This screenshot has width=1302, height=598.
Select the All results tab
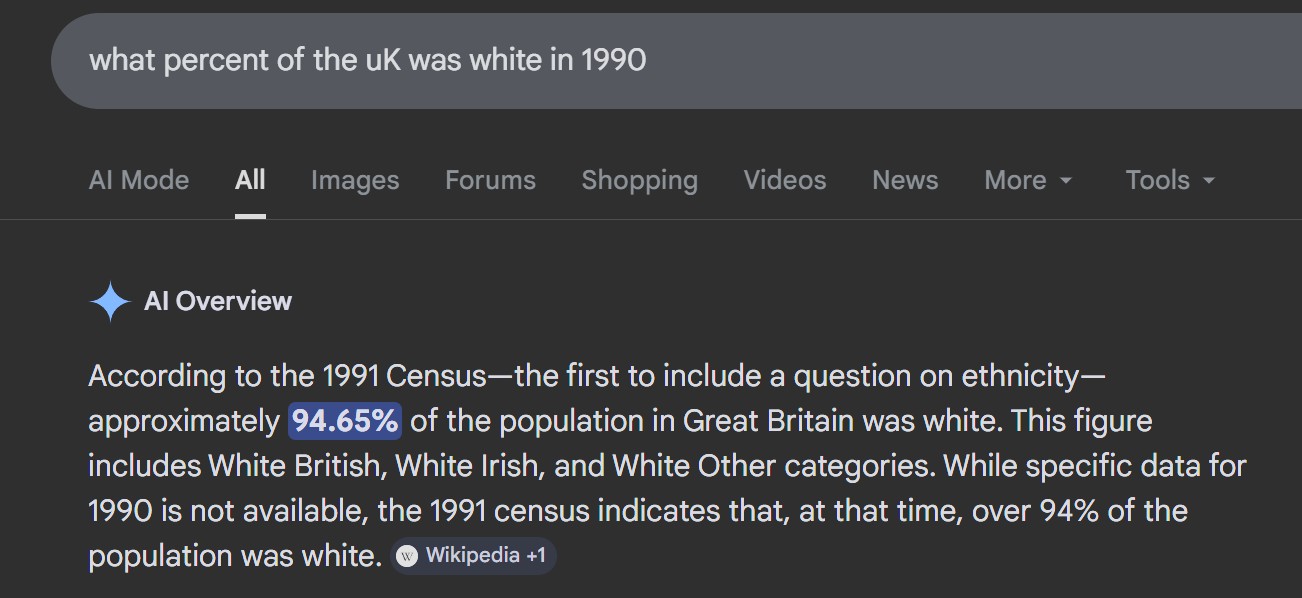click(x=250, y=180)
